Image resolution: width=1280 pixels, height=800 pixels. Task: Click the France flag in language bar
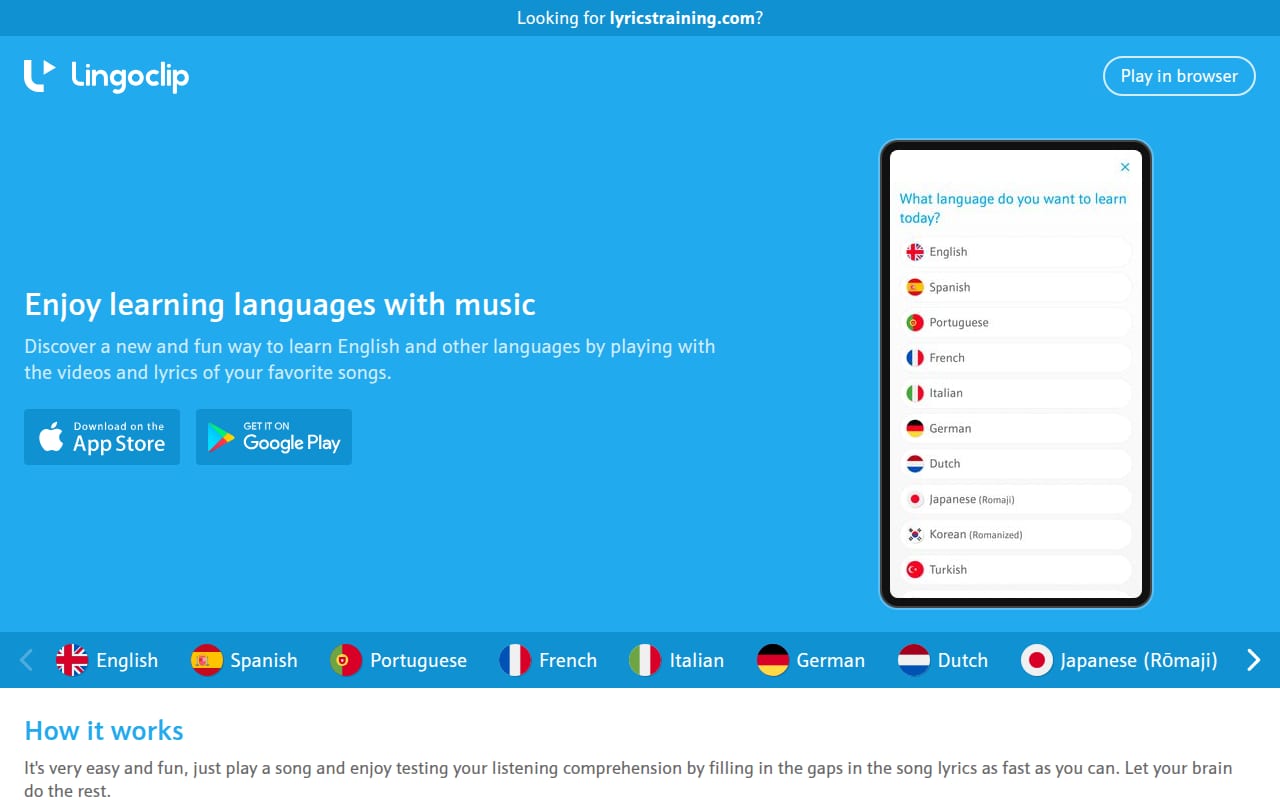(515, 660)
